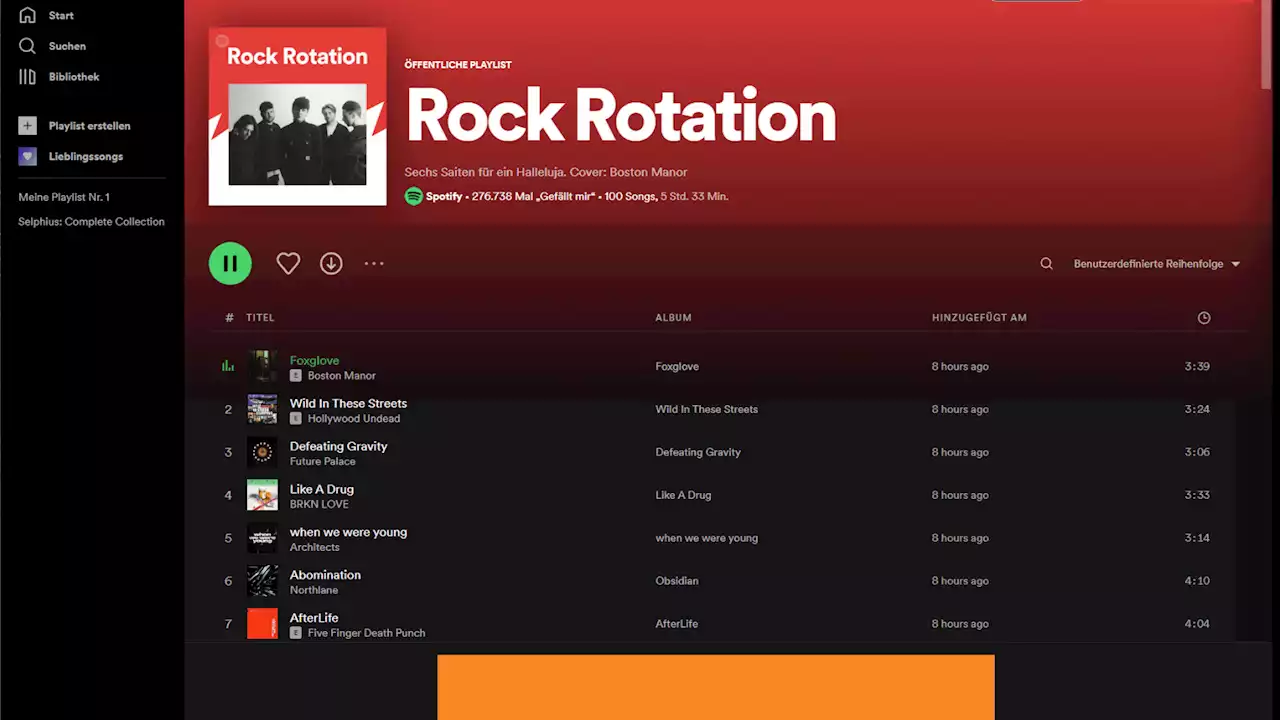The width and height of the screenshot is (1280, 720).
Task: Click the when we were young thumbnail
Action: [x=262, y=538]
